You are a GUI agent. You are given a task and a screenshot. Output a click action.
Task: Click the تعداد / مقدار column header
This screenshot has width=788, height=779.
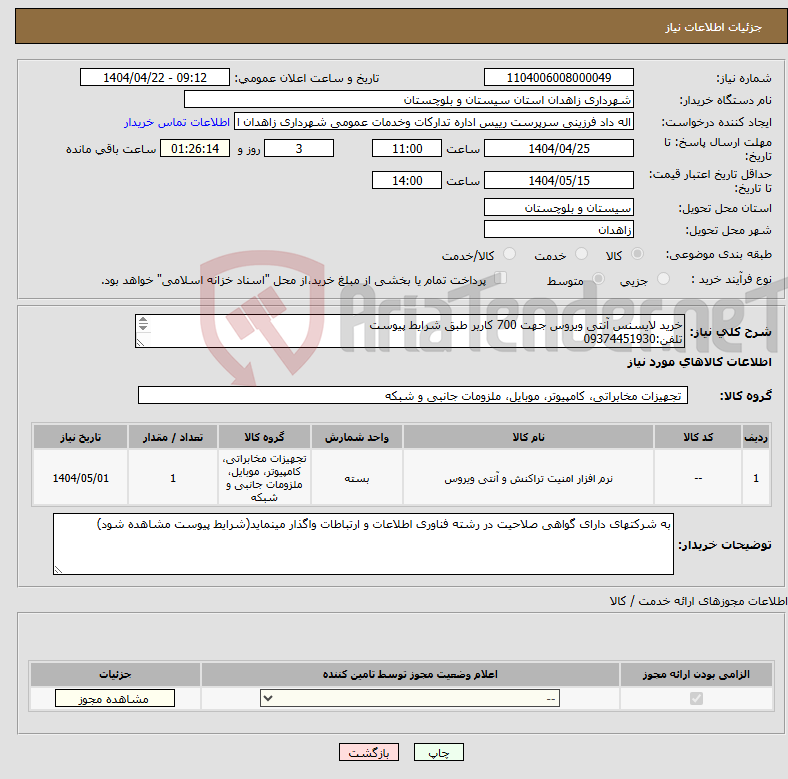pyautogui.click(x=173, y=437)
